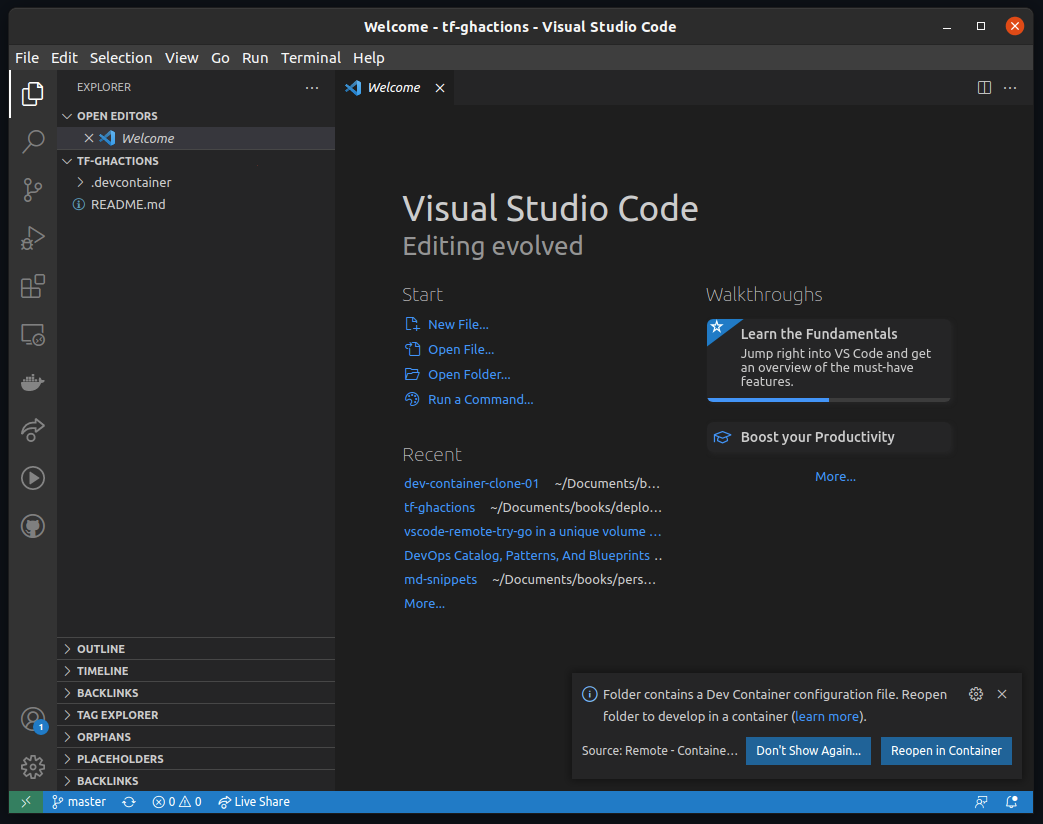Image resolution: width=1043 pixels, height=824 pixels.
Task: Click More... under Recent list
Action: click(424, 604)
